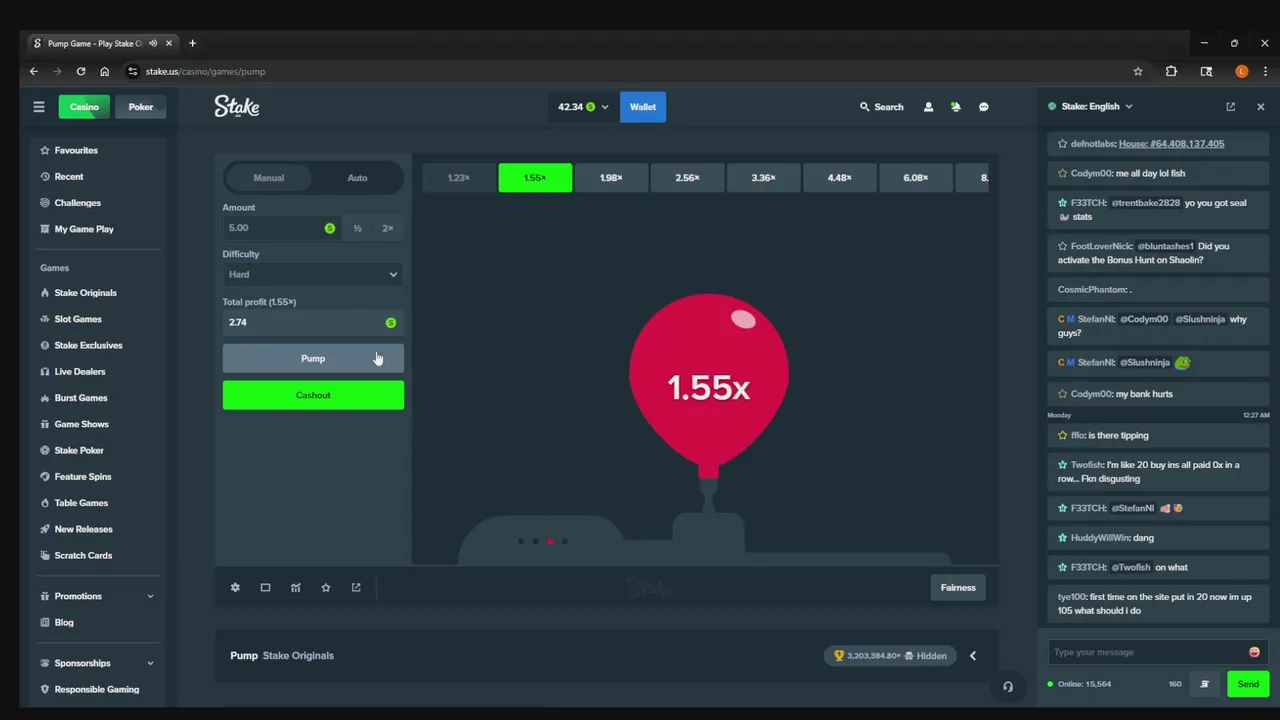The width and height of the screenshot is (1280, 720).
Task: Cash out the current bet
Action: [x=313, y=395]
